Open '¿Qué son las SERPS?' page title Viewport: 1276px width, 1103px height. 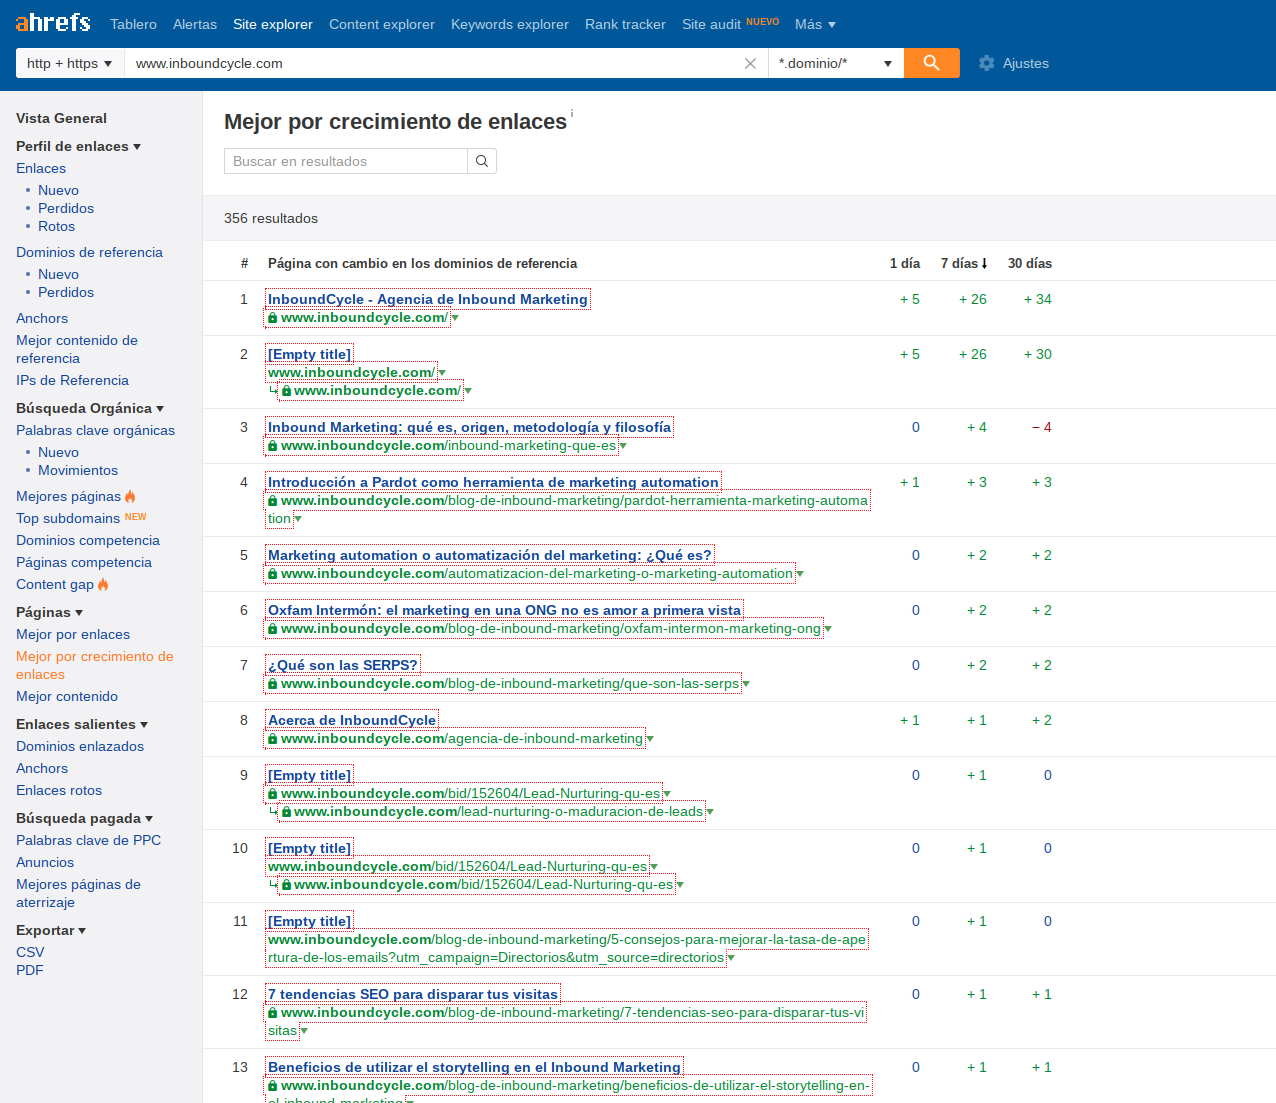click(x=343, y=665)
